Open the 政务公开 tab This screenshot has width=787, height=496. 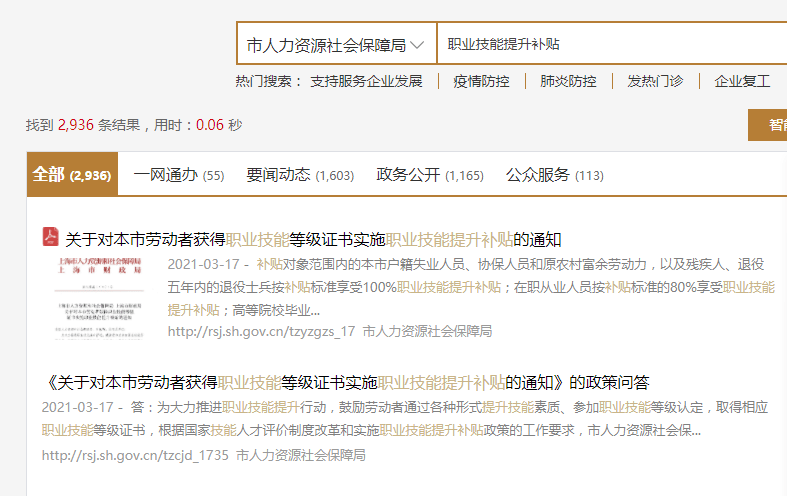coord(430,175)
